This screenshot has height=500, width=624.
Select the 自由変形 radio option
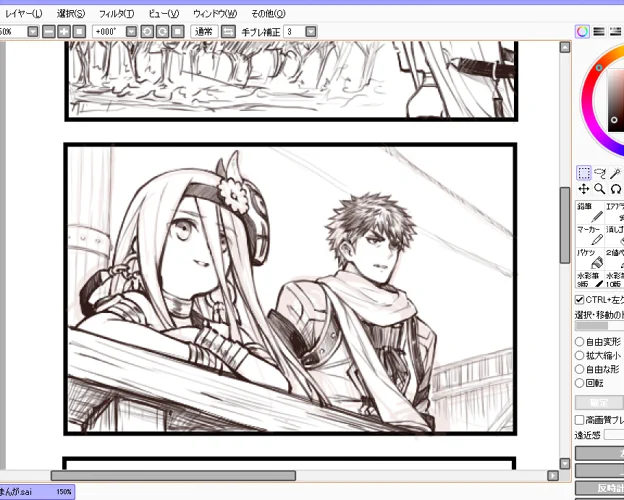point(579,342)
